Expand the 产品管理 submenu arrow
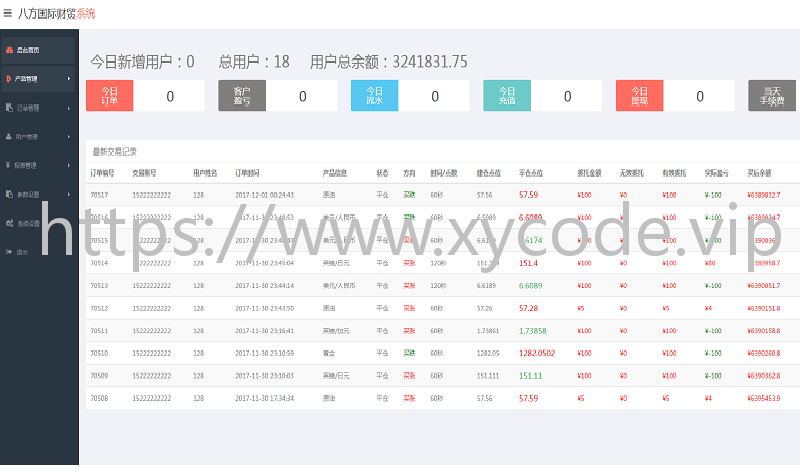Image resolution: width=800 pixels, height=475 pixels. [x=69, y=79]
